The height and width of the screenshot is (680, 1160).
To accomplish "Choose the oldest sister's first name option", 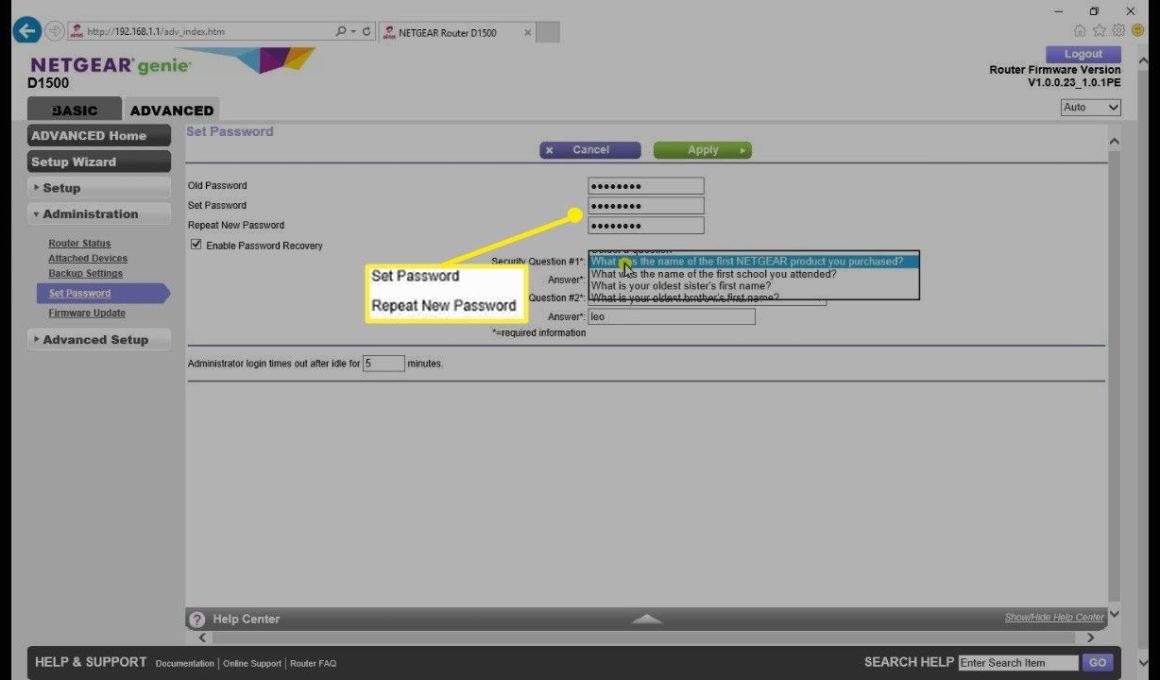I will [x=754, y=286].
